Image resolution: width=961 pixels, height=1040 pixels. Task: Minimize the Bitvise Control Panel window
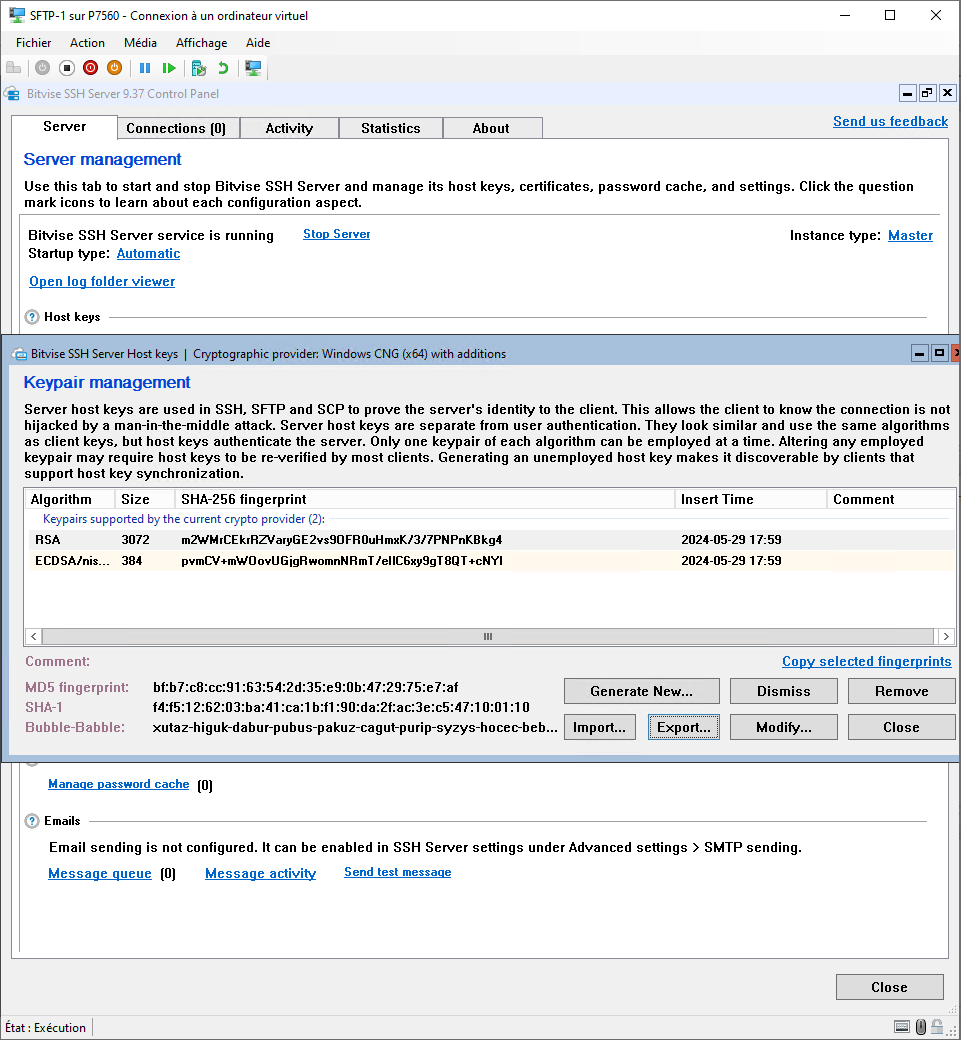[907, 94]
